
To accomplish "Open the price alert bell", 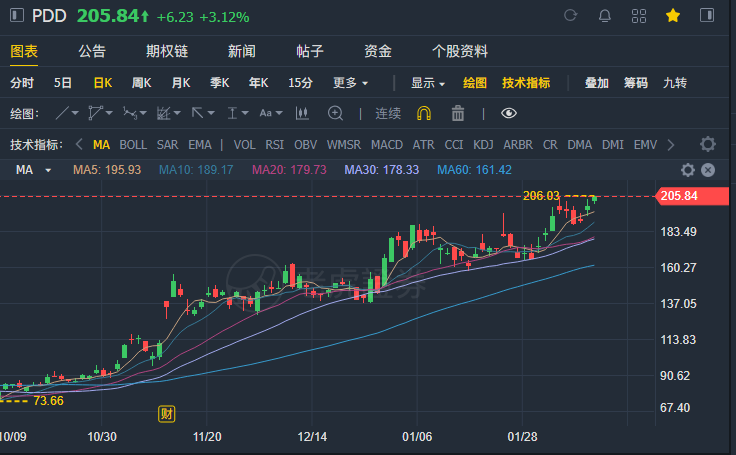I will (x=605, y=15).
